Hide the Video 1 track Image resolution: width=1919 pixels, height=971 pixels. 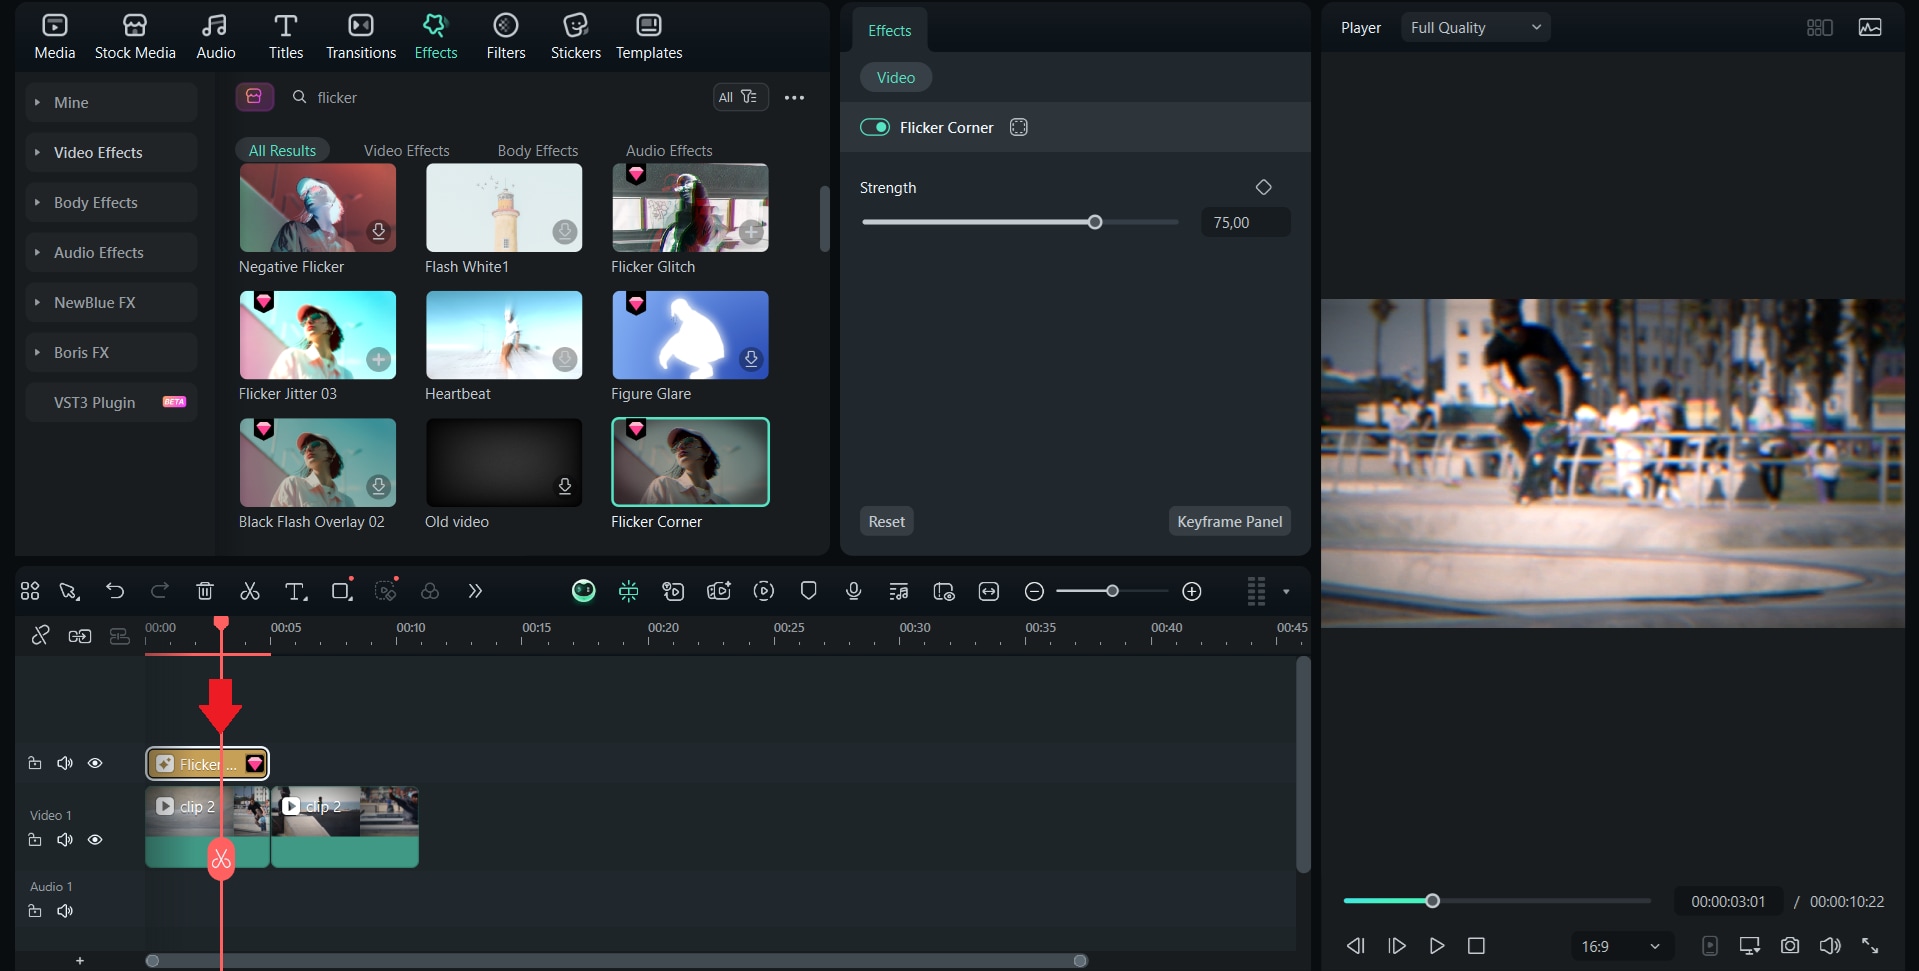95,840
